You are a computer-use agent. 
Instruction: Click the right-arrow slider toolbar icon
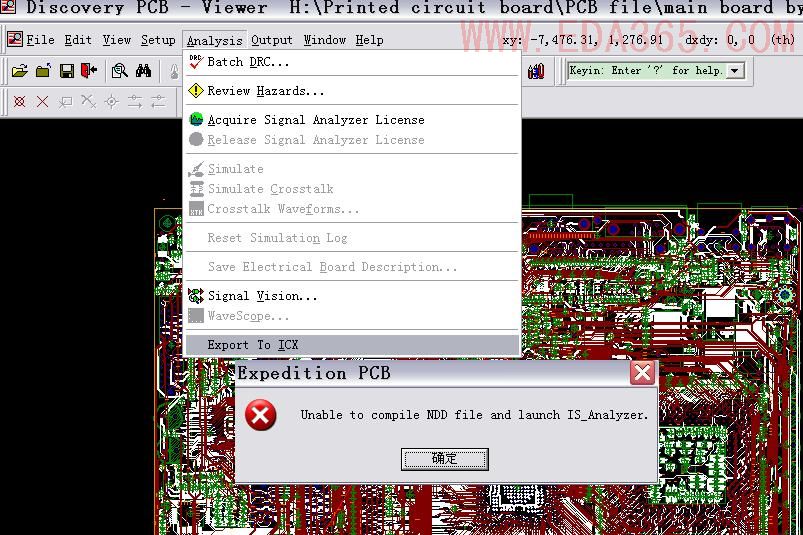[135, 101]
